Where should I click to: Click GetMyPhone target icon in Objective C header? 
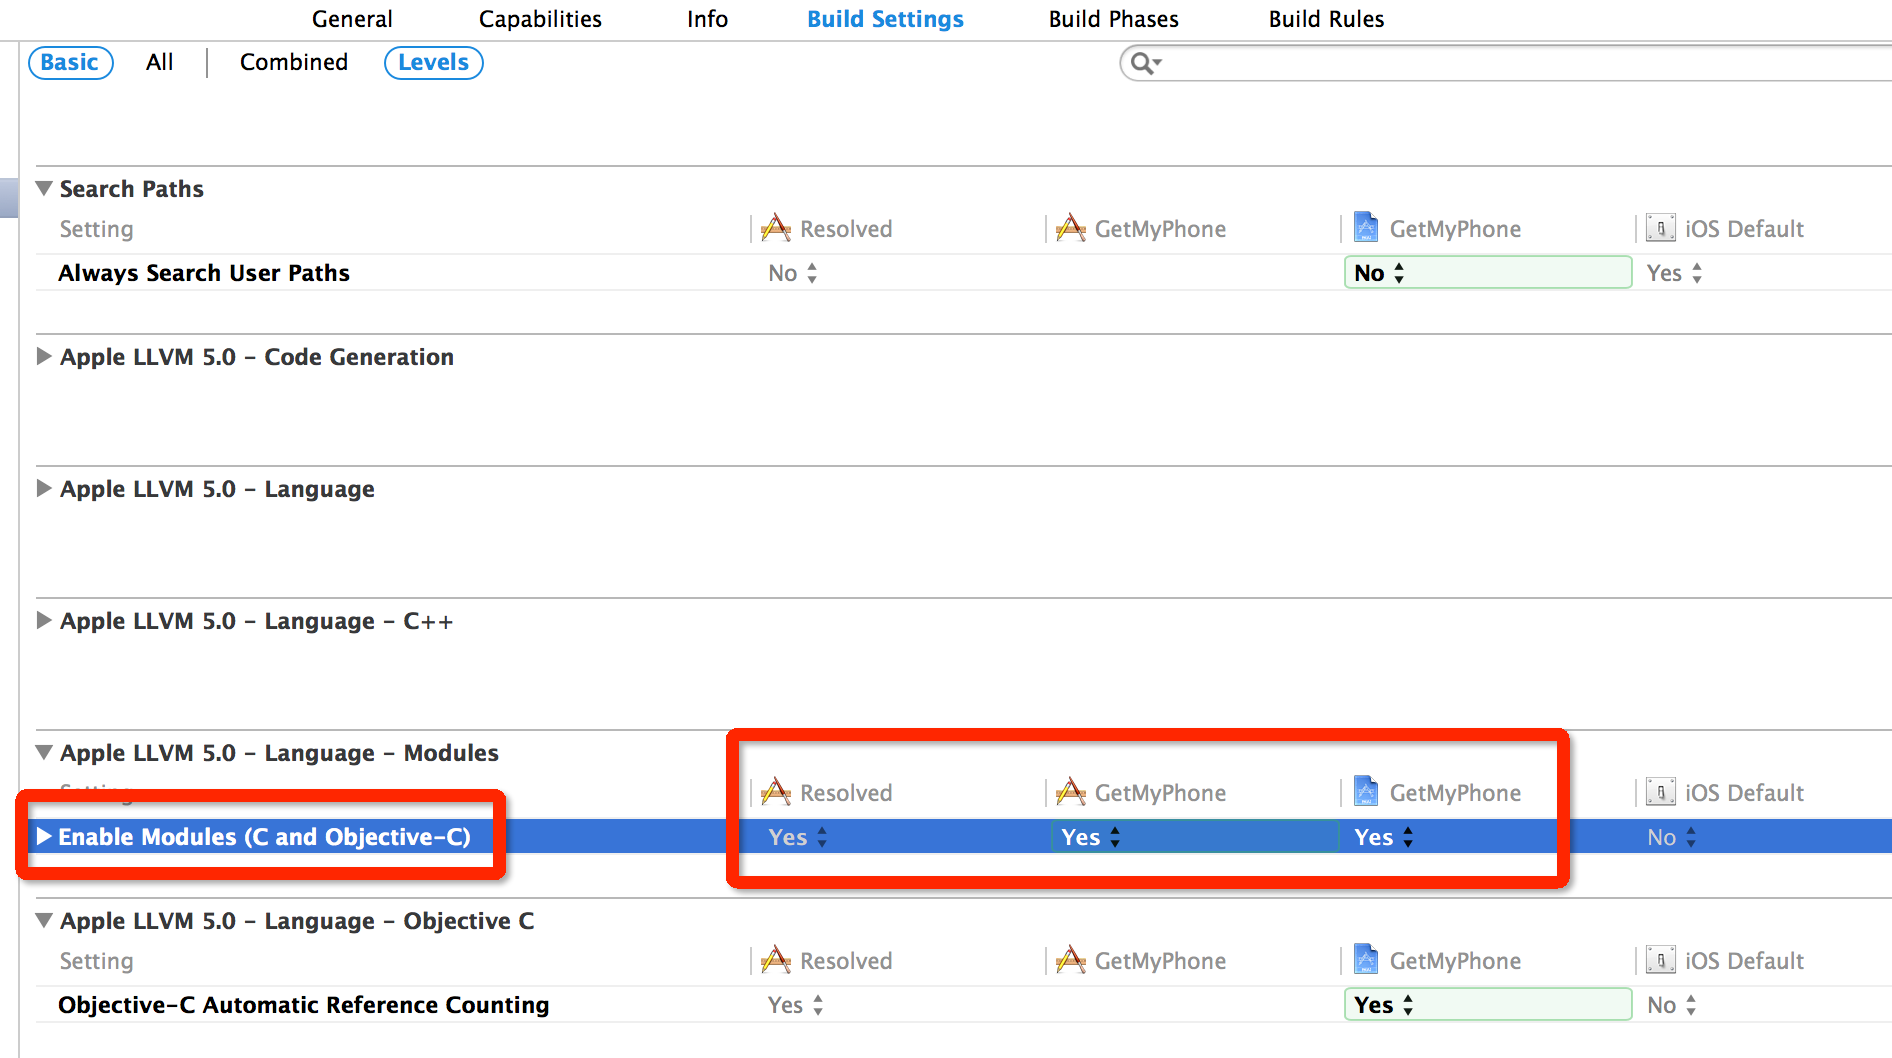tap(1071, 960)
